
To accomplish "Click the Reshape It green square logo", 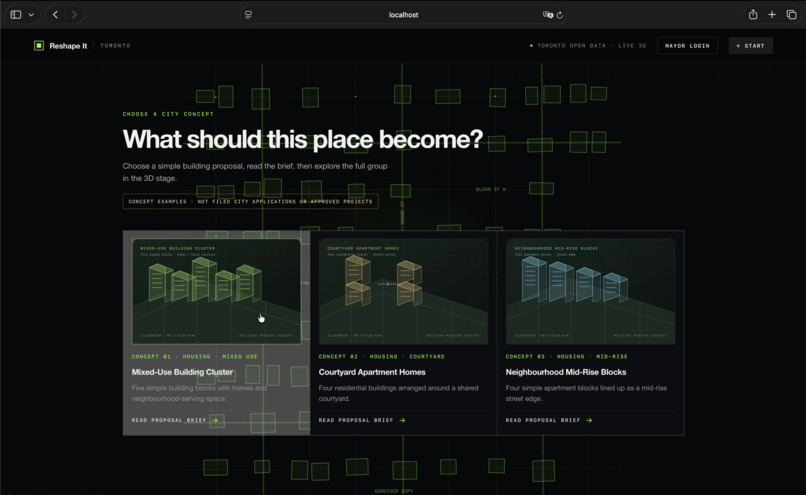I will 39,46.
